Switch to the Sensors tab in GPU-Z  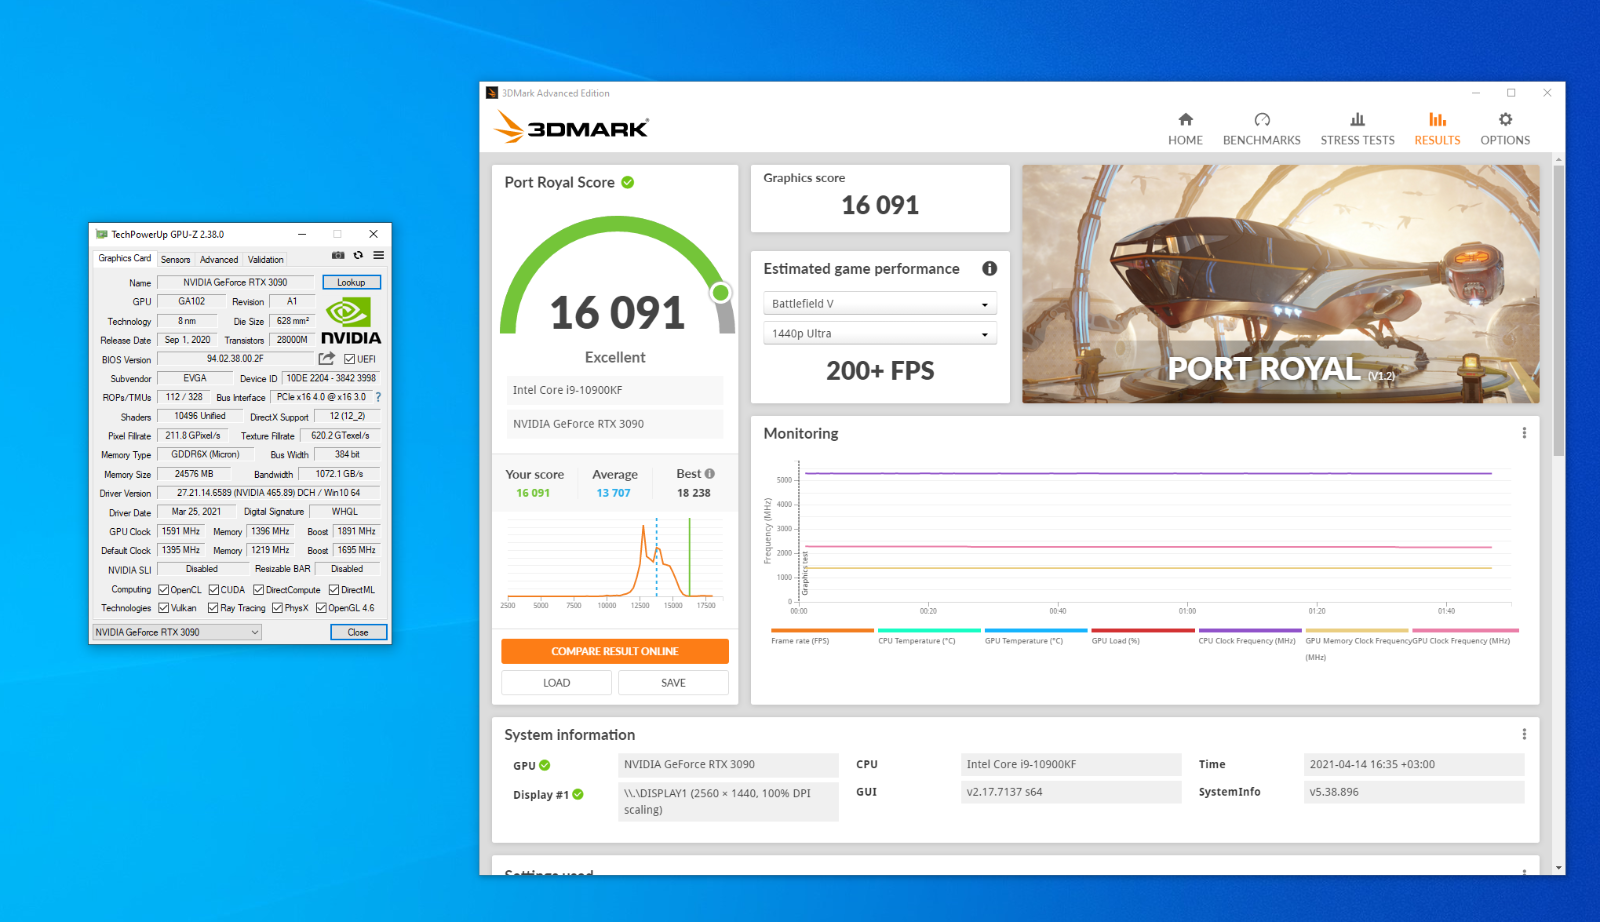point(176,259)
